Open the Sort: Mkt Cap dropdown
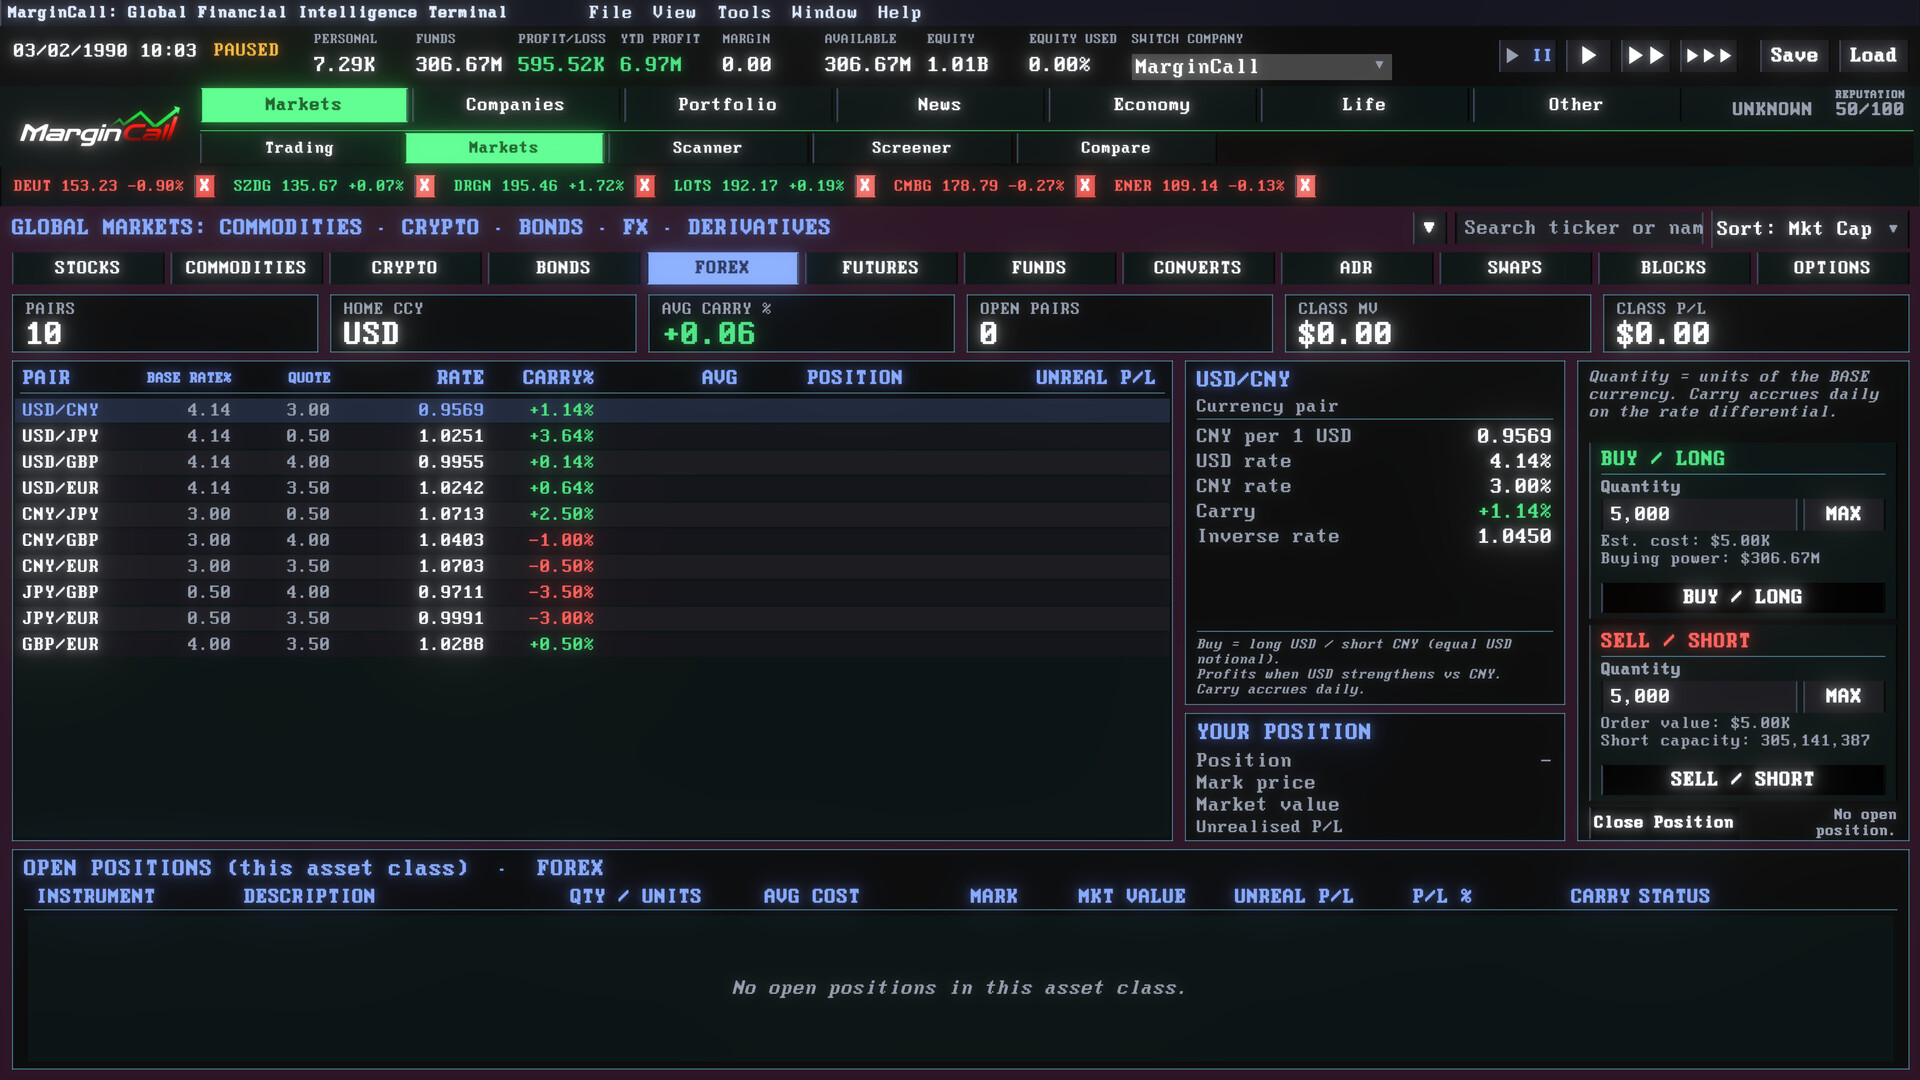 click(1809, 228)
